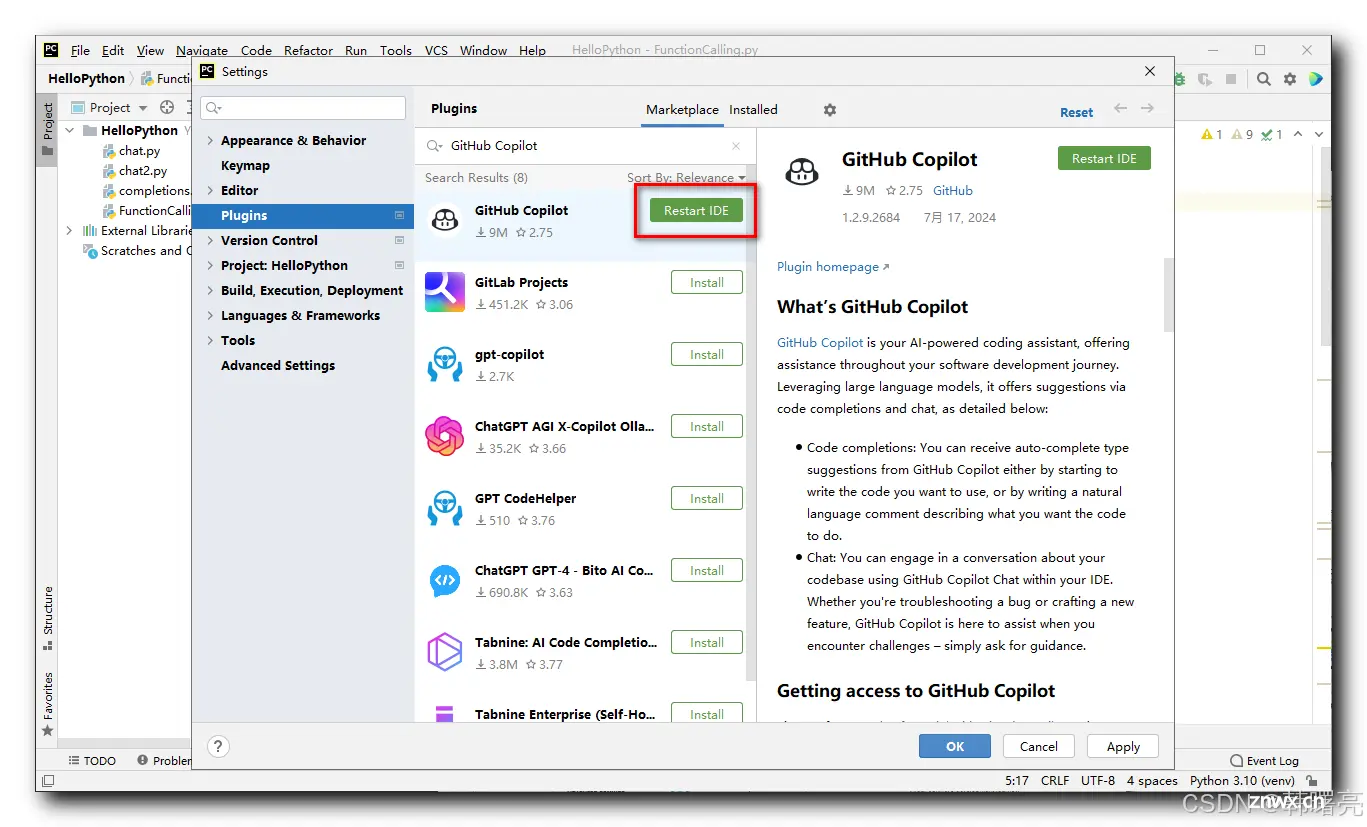The image size is (1367, 827).
Task: Click the tool windows toggle in status bar
Action: tap(47, 781)
